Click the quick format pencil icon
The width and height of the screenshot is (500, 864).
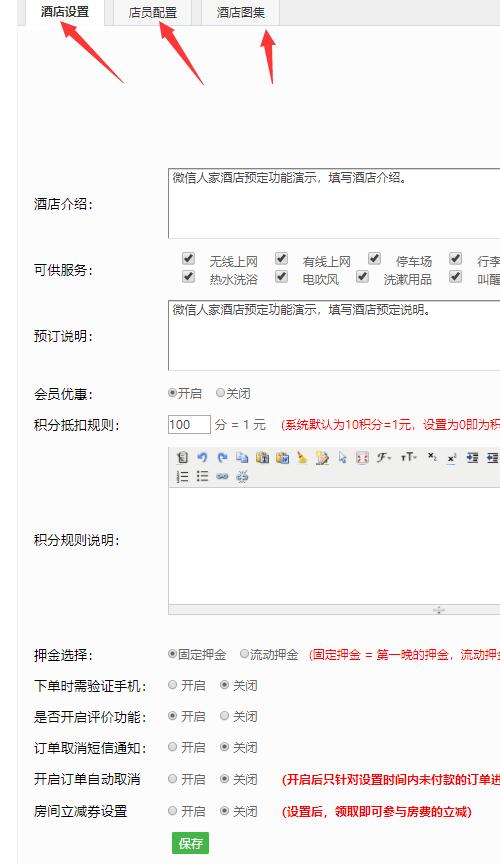pyautogui.click(x=322, y=457)
